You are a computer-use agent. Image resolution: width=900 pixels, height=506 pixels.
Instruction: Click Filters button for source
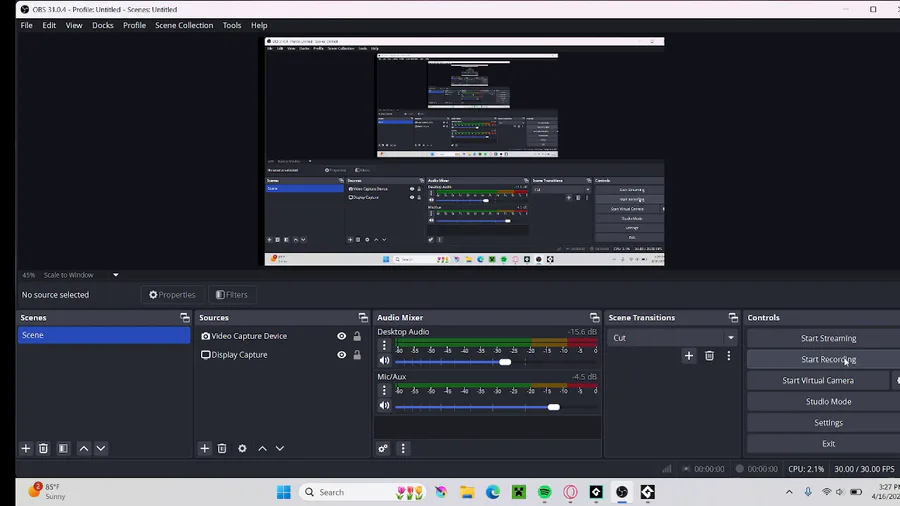(x=232, y=295)
